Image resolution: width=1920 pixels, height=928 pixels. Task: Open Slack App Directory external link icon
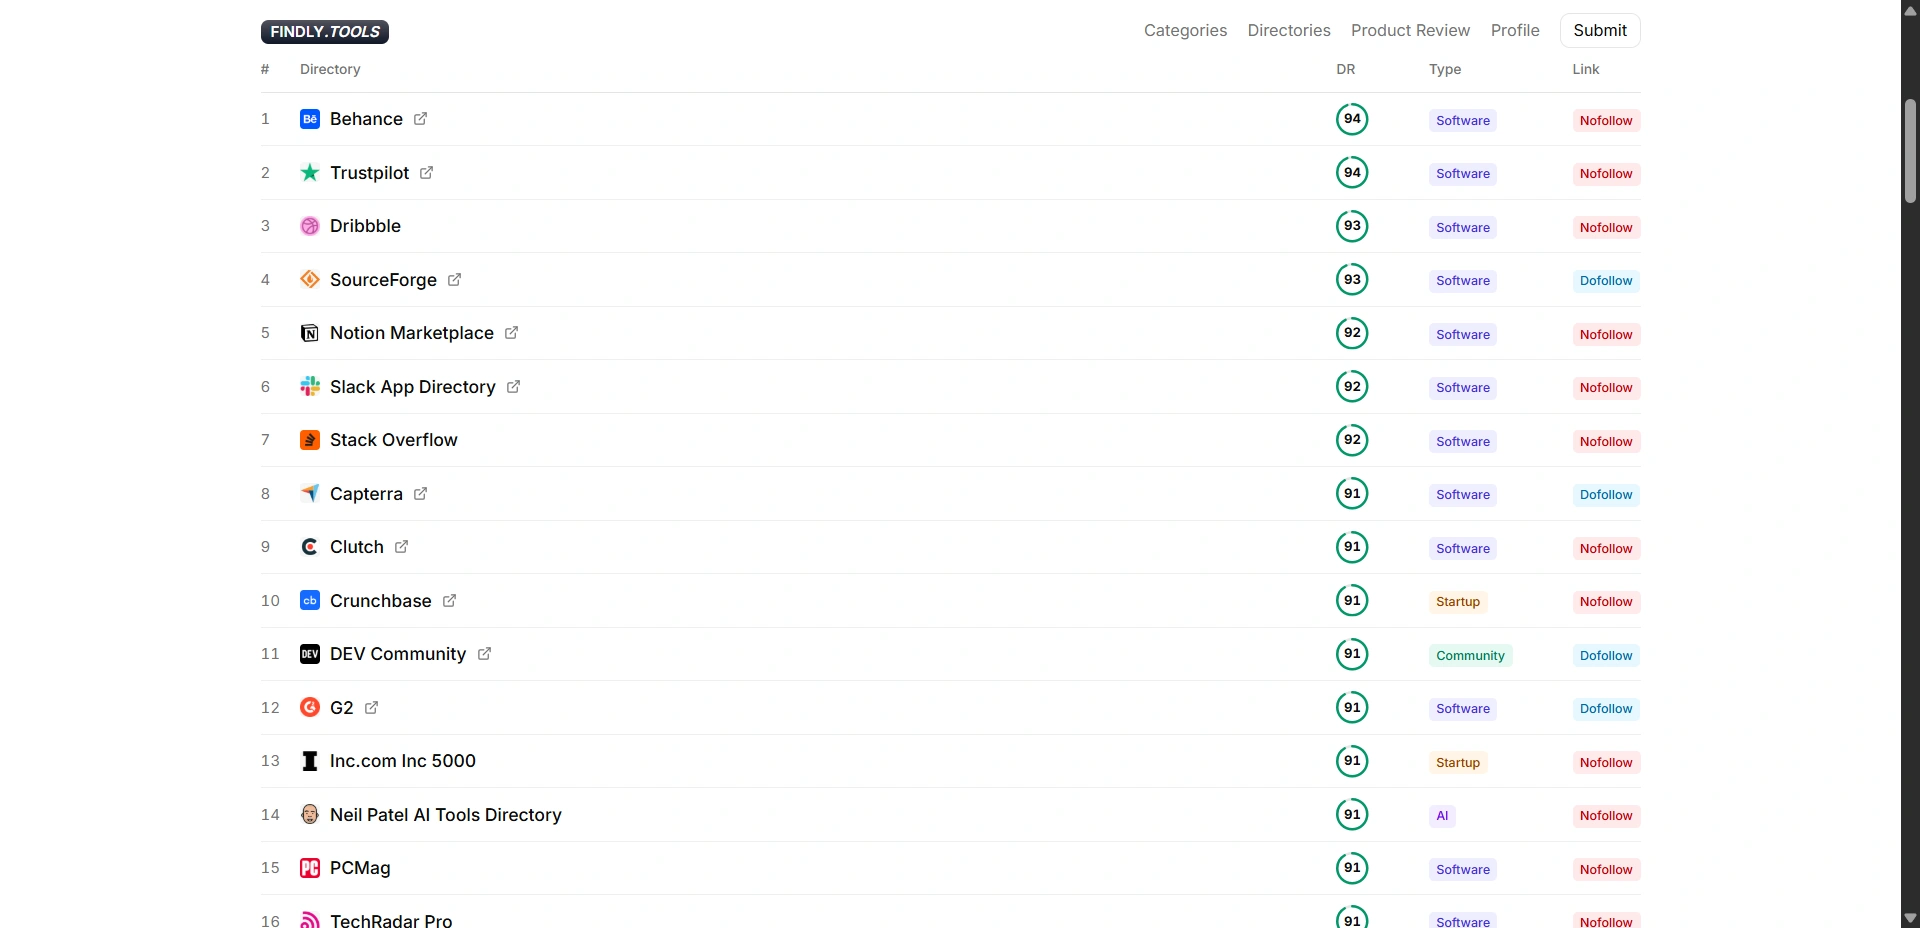(513, 387)
